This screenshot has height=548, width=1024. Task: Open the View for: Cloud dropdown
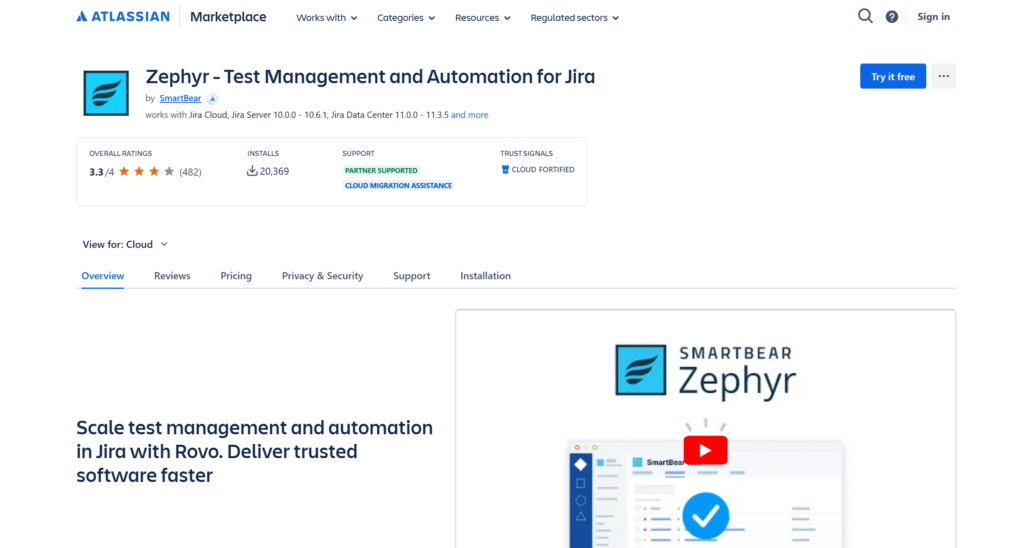click(x=125, y=244)
